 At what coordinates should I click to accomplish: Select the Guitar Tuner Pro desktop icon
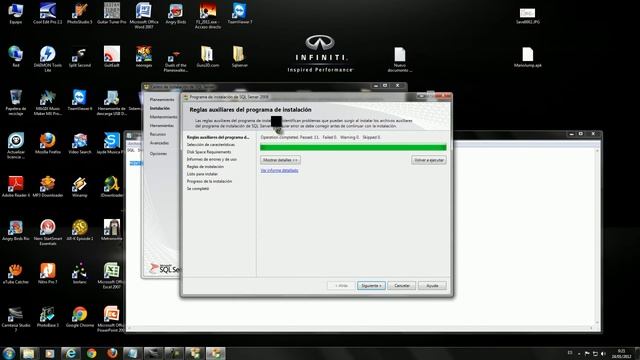pos(111,13)
